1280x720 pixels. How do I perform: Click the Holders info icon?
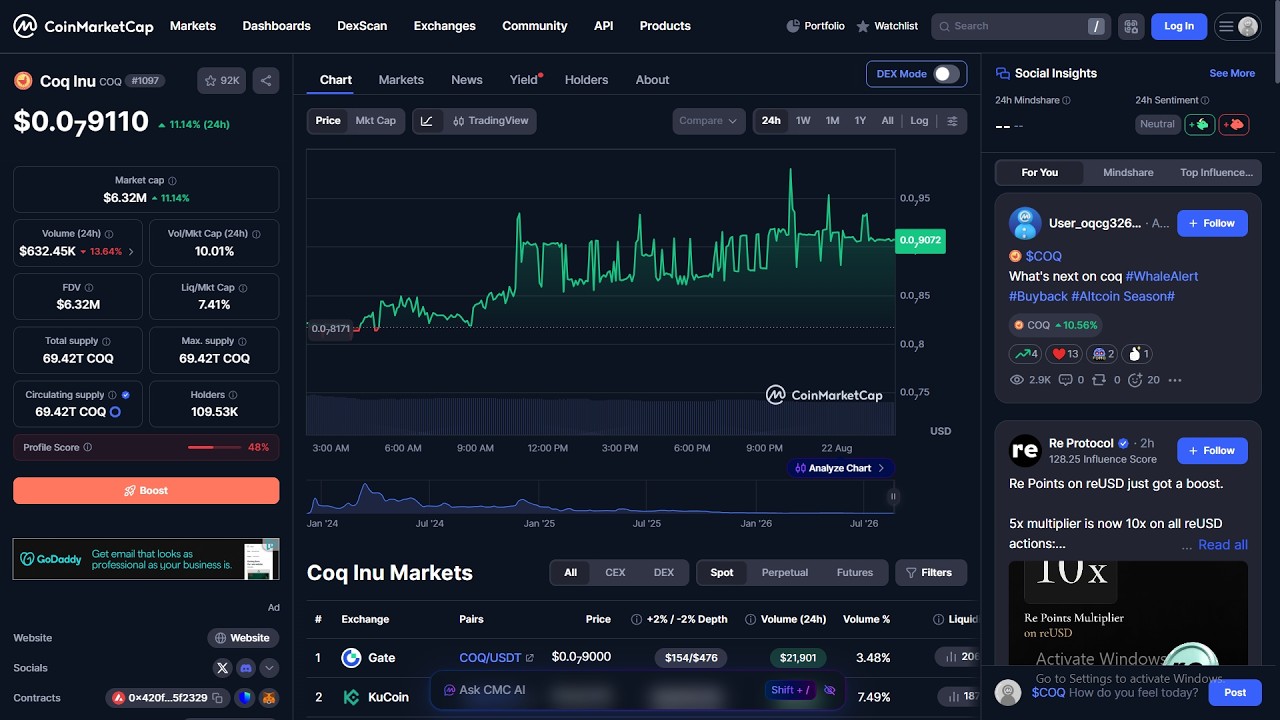[233, 395]
